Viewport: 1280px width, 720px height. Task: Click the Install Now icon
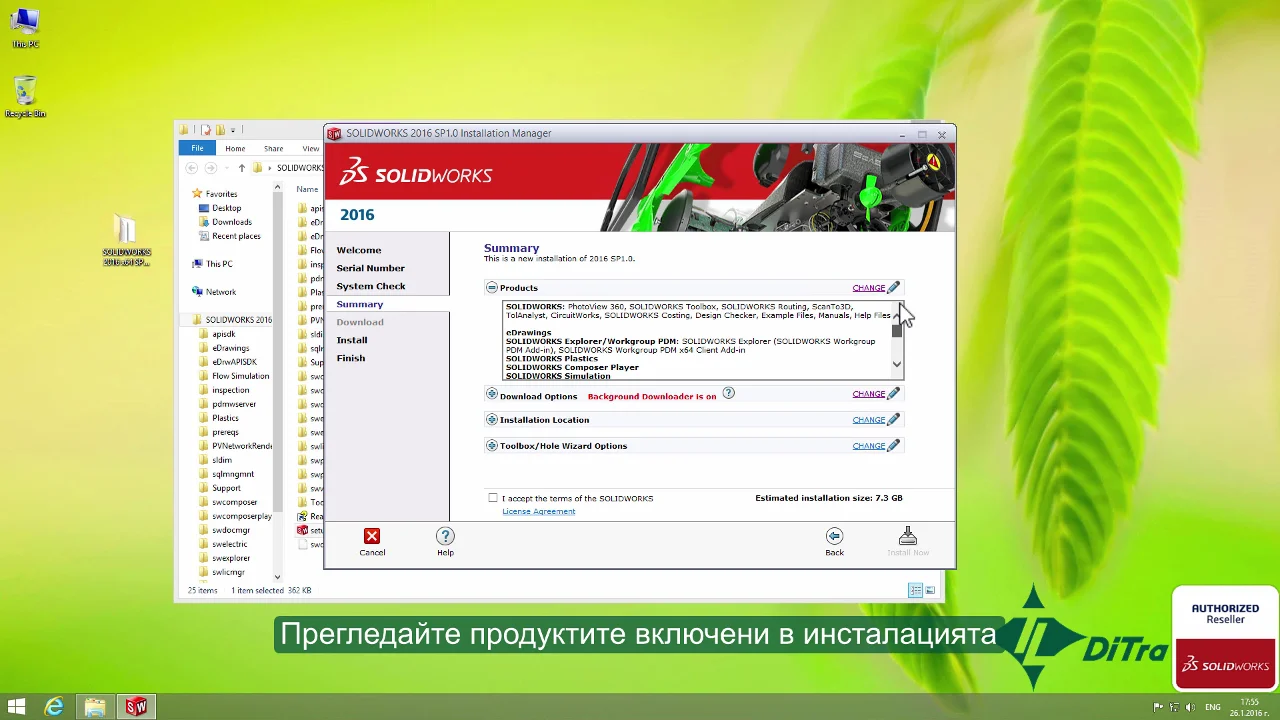point(908,537)
